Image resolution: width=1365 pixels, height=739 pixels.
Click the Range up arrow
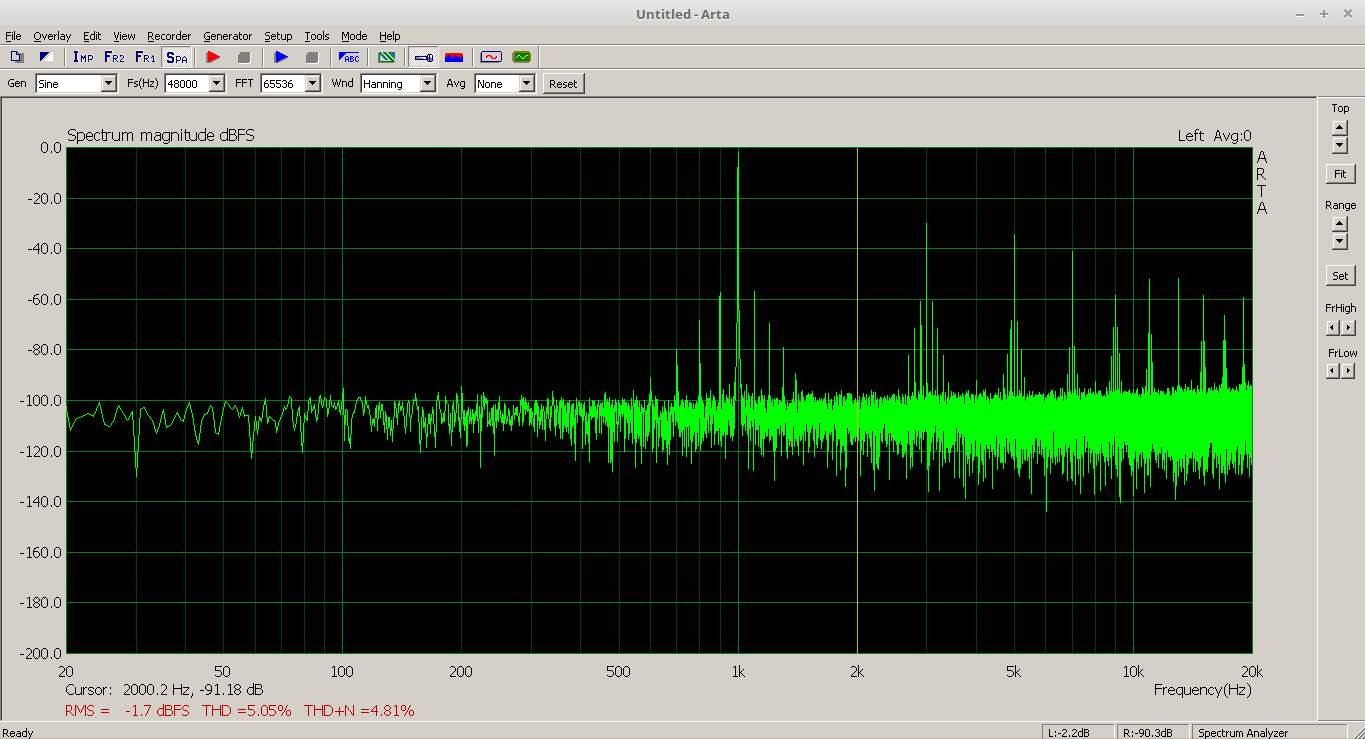[1340, 224]
